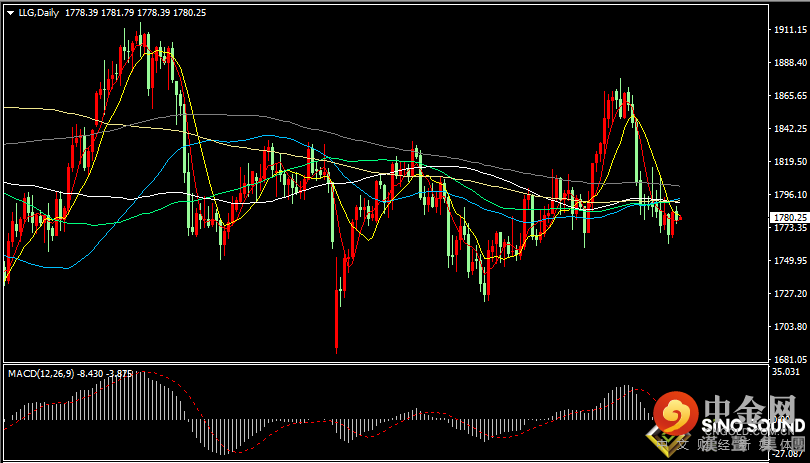This screenshot has width=810, height=463.
Task: Click the 1842.25 axis level
Action: click(789, 129)
